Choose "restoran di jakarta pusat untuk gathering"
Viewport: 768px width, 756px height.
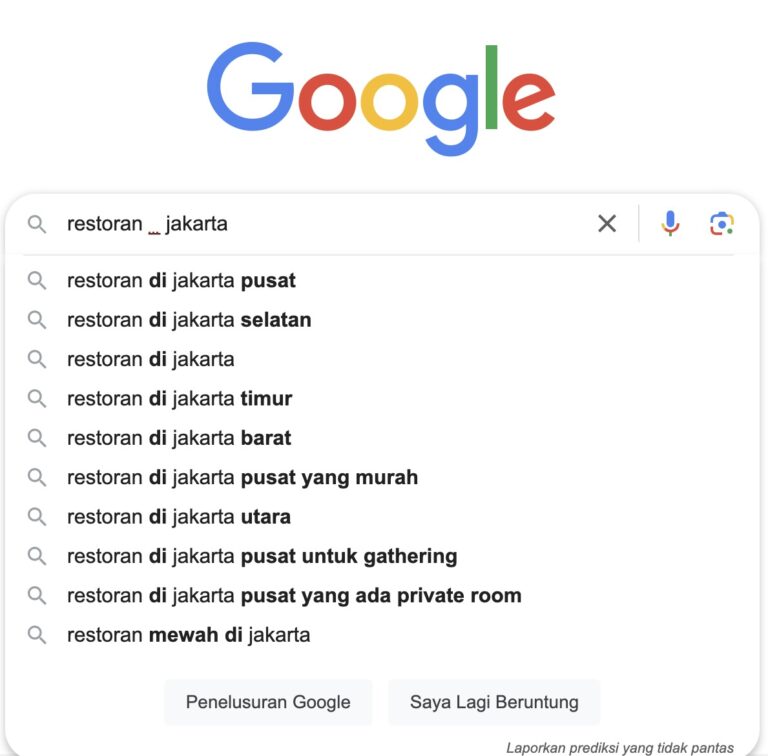pos(262,556)
